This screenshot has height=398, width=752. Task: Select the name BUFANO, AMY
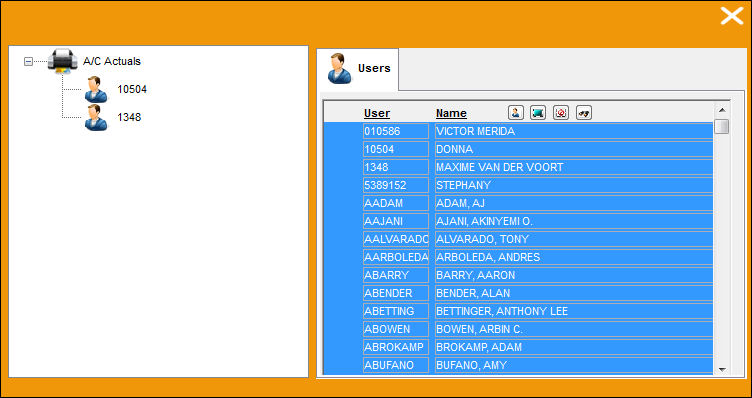click(574, 365)
